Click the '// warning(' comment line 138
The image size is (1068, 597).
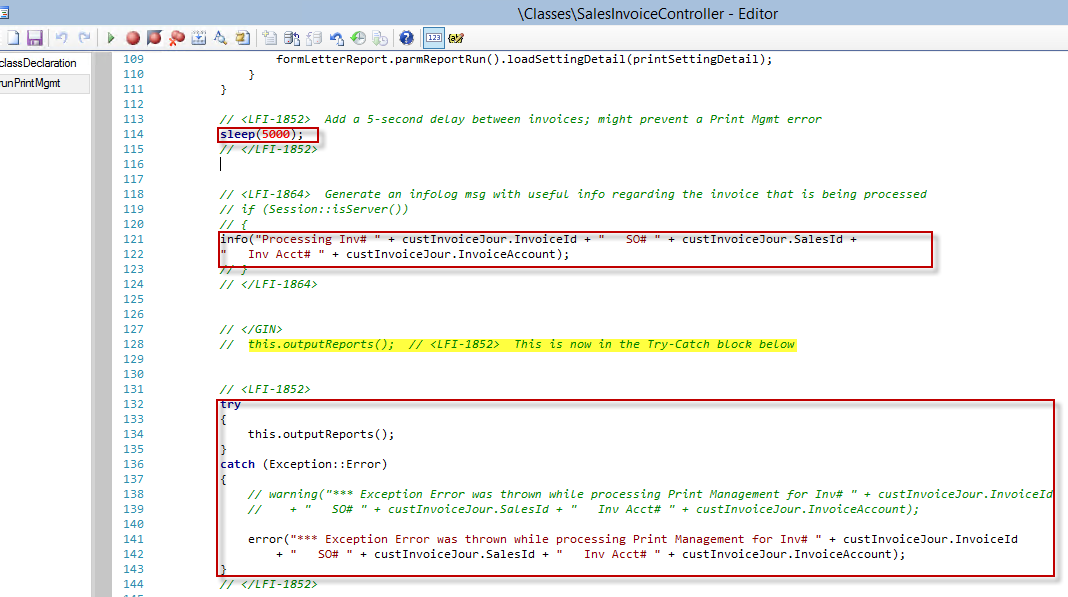[x=650, y=494]
